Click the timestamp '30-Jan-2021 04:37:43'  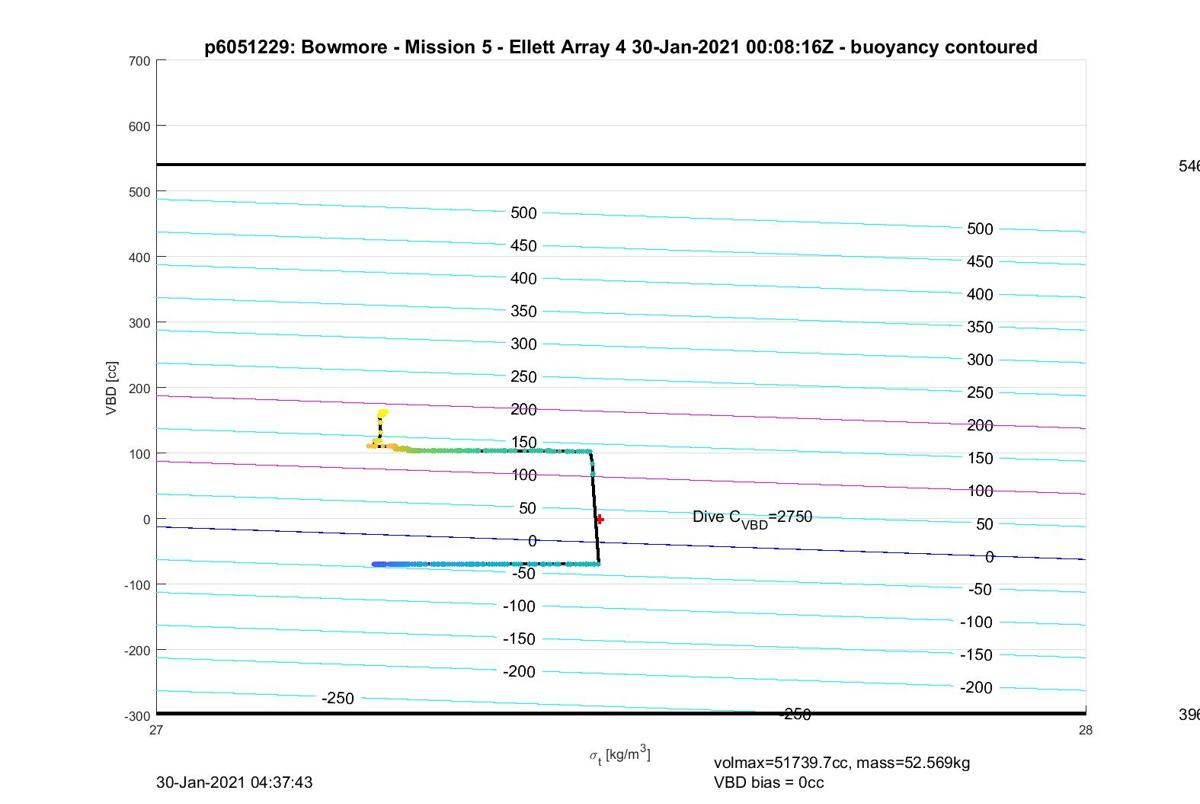(x=235, y=782)
